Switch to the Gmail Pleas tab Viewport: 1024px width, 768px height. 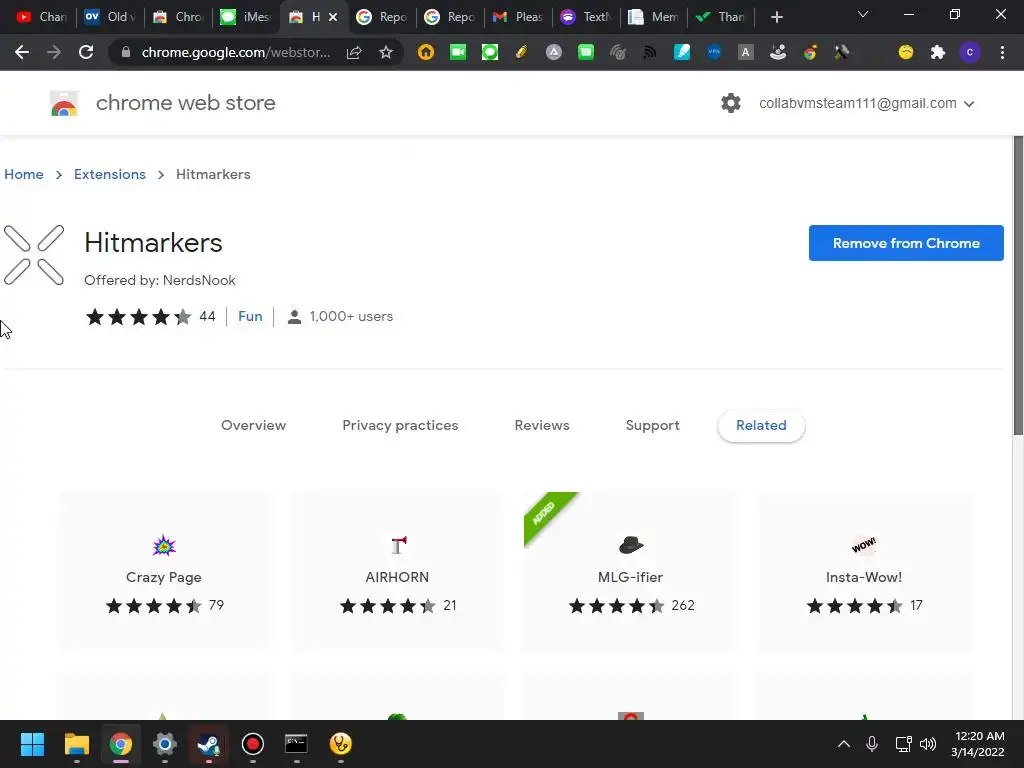tap(517, 17)
